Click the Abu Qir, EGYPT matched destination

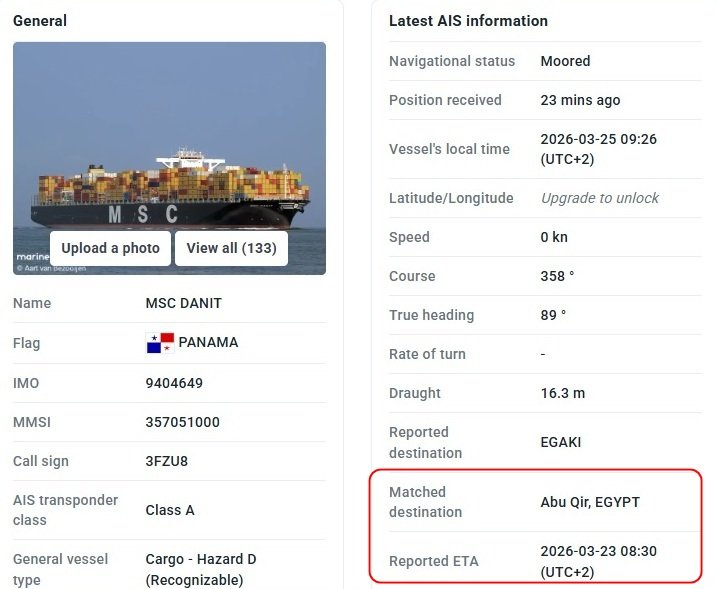[590, 502]
